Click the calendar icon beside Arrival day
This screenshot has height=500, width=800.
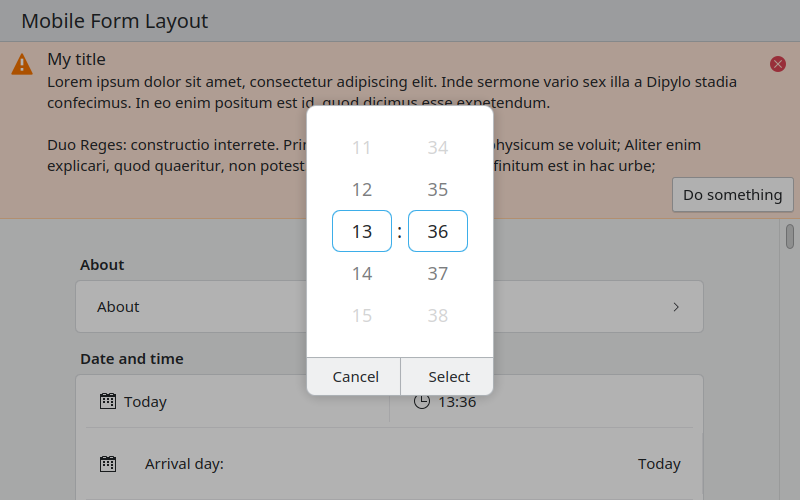[x=108, y=464]
